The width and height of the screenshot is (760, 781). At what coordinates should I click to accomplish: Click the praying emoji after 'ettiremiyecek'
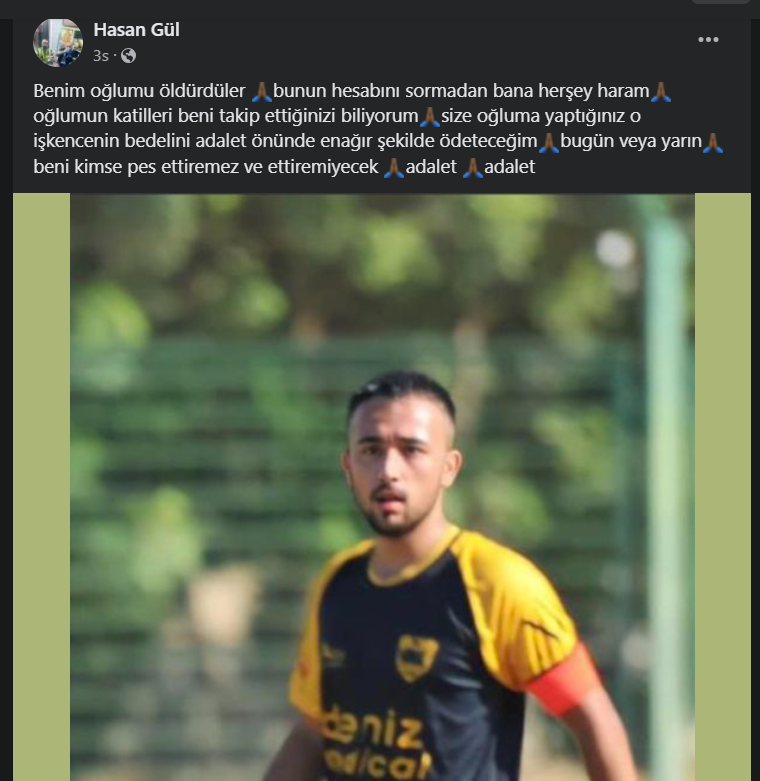tap(393, 168)
